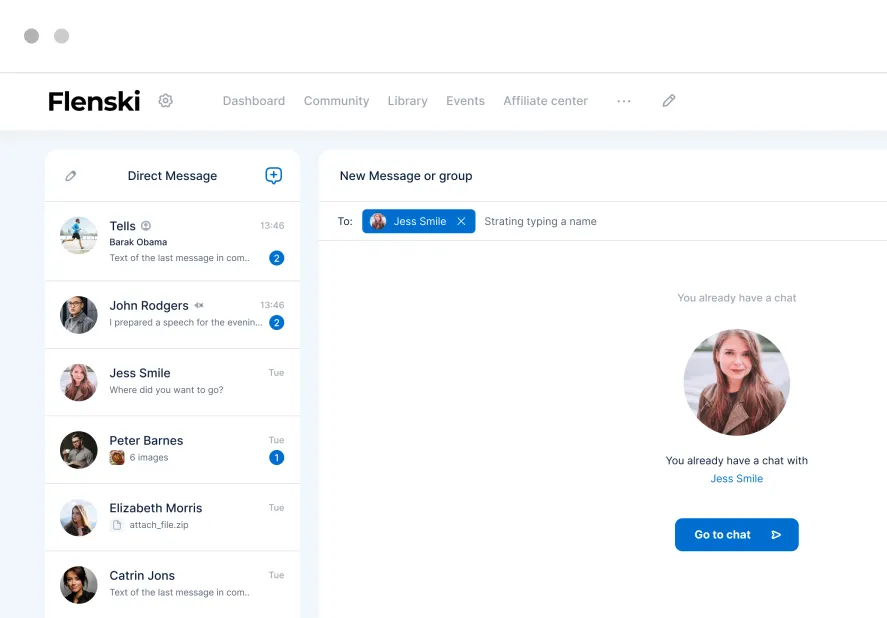887x618 pixels.
Task: Remove Jess Smile recipient chip
Action: click(461, 222)
